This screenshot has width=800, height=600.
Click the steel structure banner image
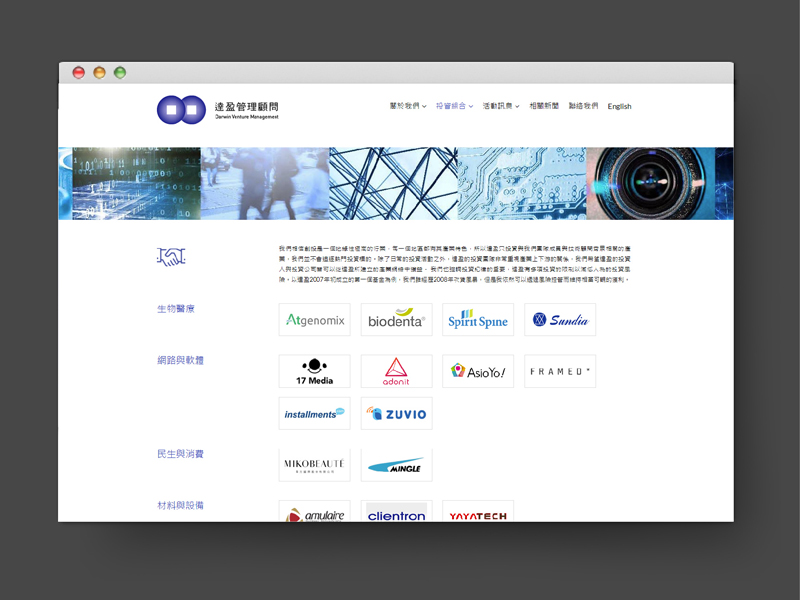(x=393, y=184)
